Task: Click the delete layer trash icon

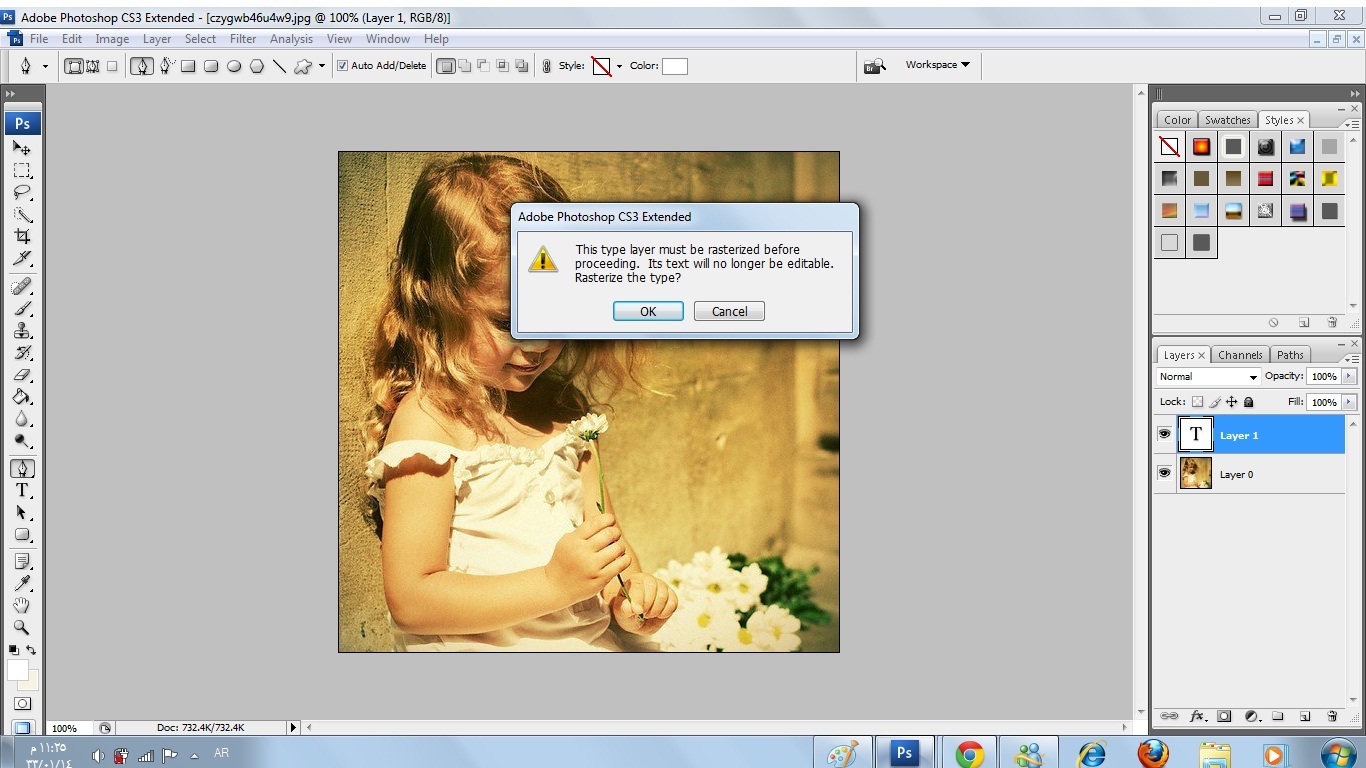Action: (1332, 716)
